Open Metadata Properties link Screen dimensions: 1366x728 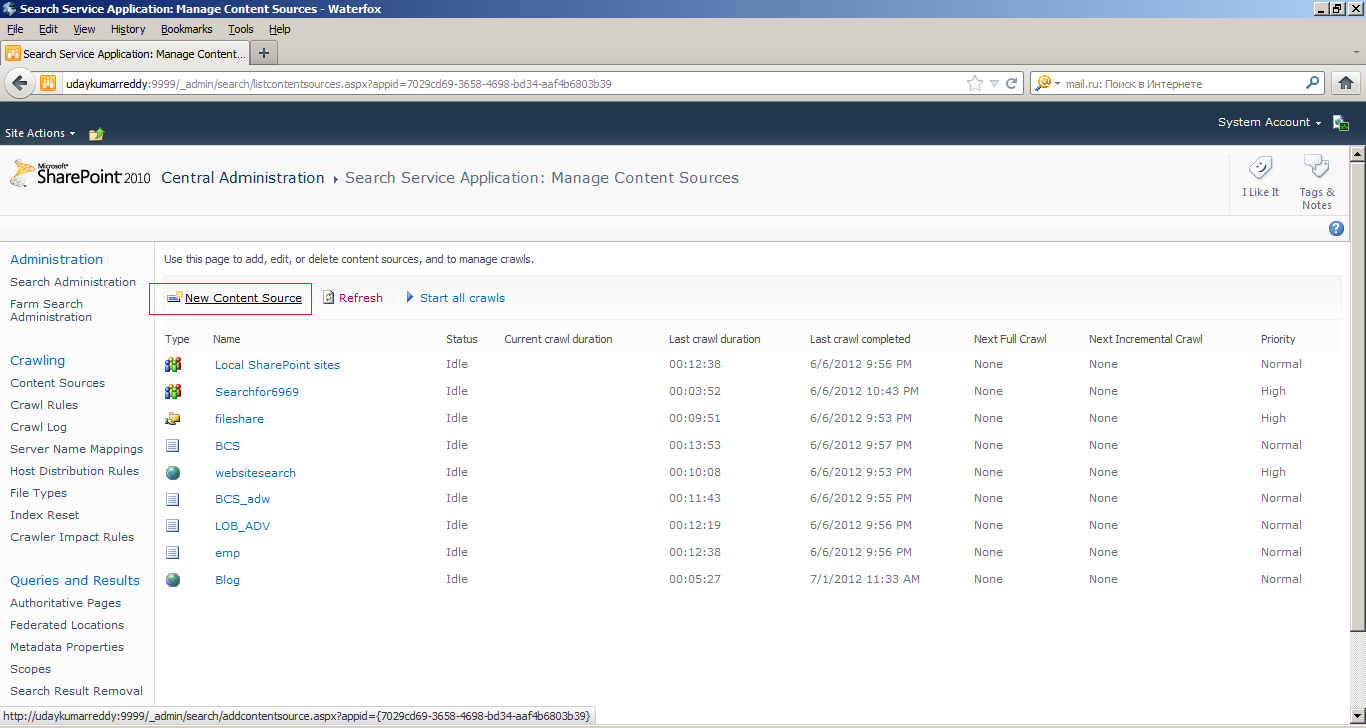click(x=67, y=647)
